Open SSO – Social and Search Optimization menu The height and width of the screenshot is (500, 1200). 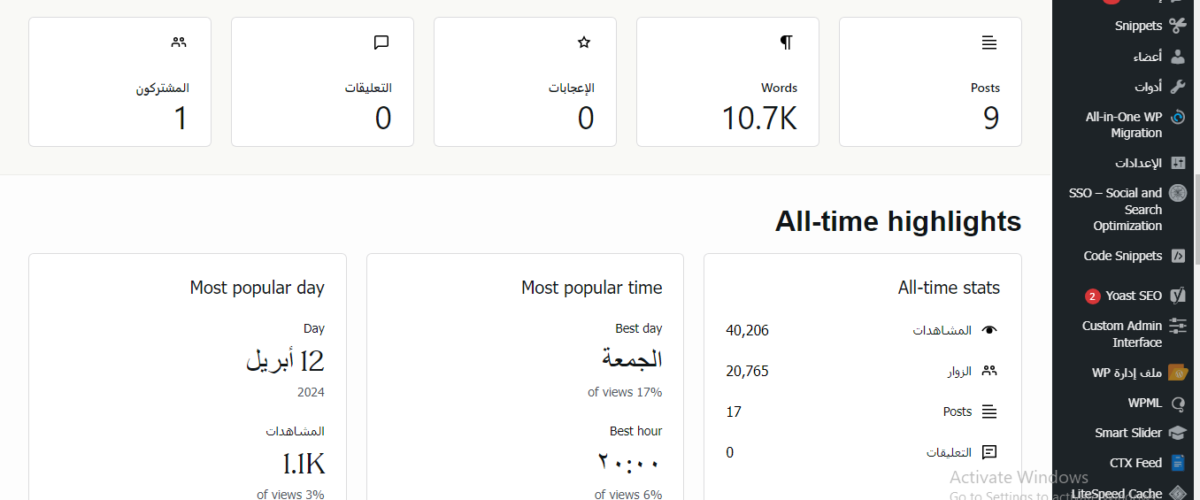pyautogui.click(x=1126, y=209)
